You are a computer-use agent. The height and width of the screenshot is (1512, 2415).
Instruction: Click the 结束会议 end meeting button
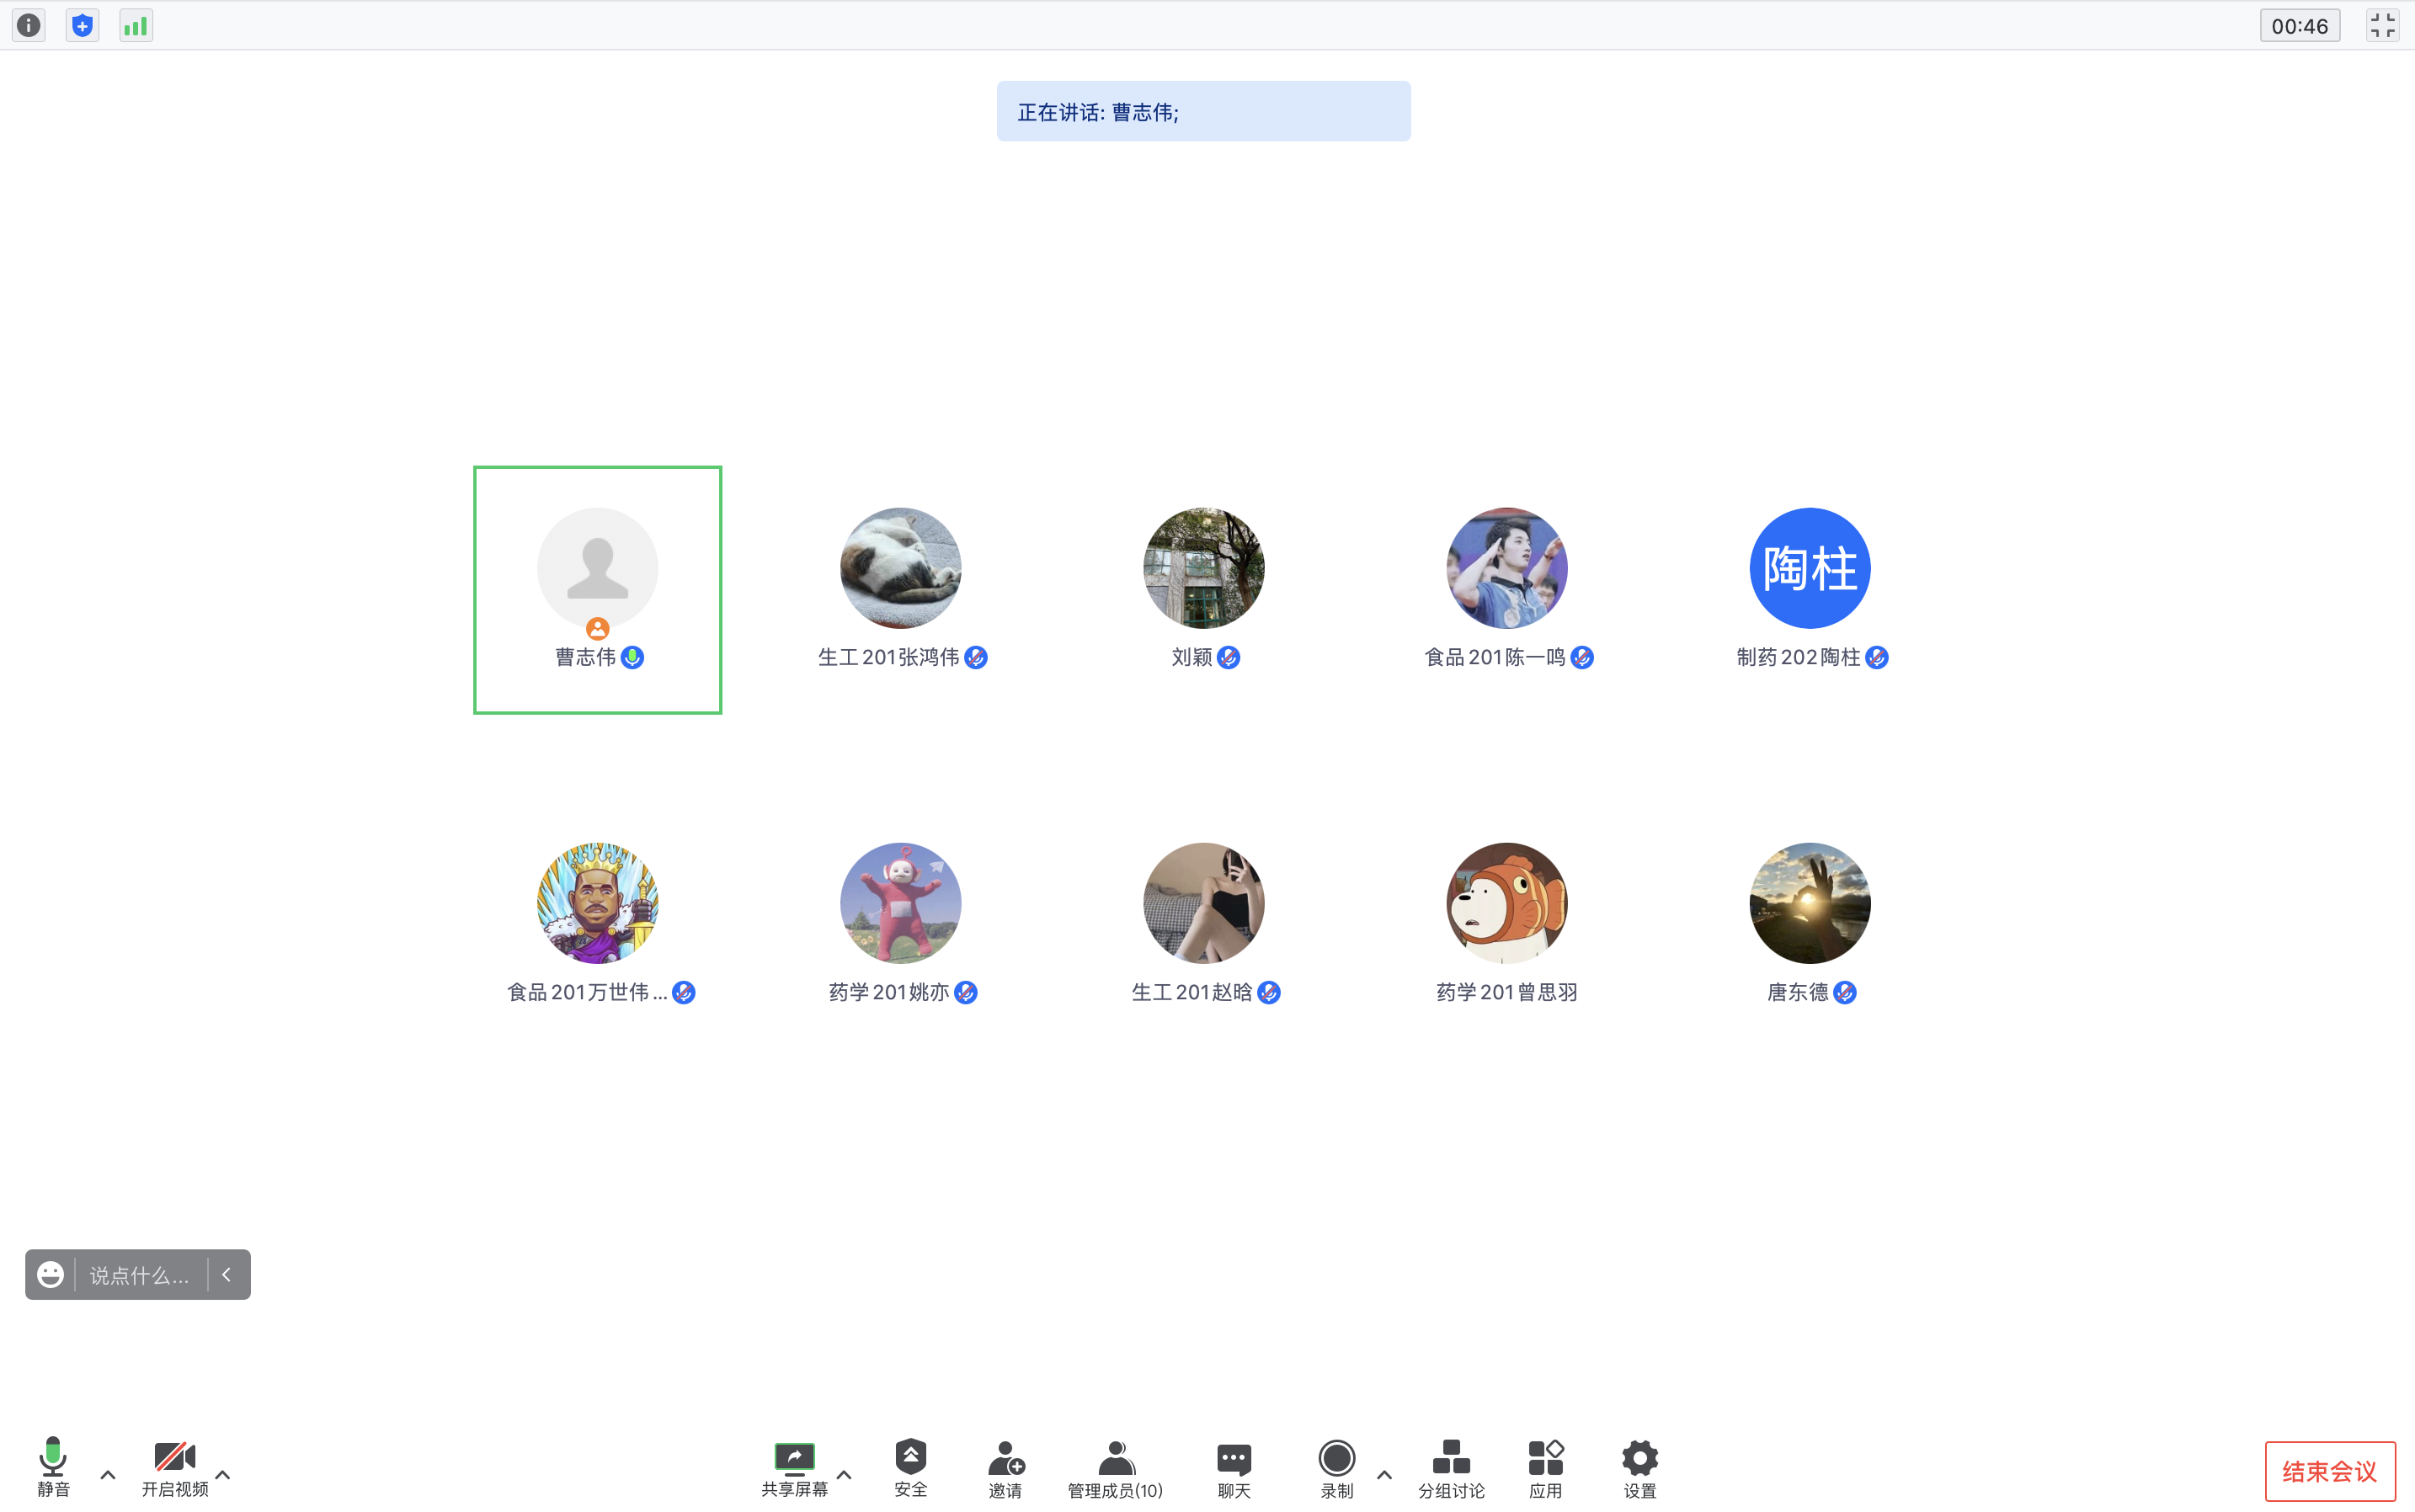[2330, 1471]
